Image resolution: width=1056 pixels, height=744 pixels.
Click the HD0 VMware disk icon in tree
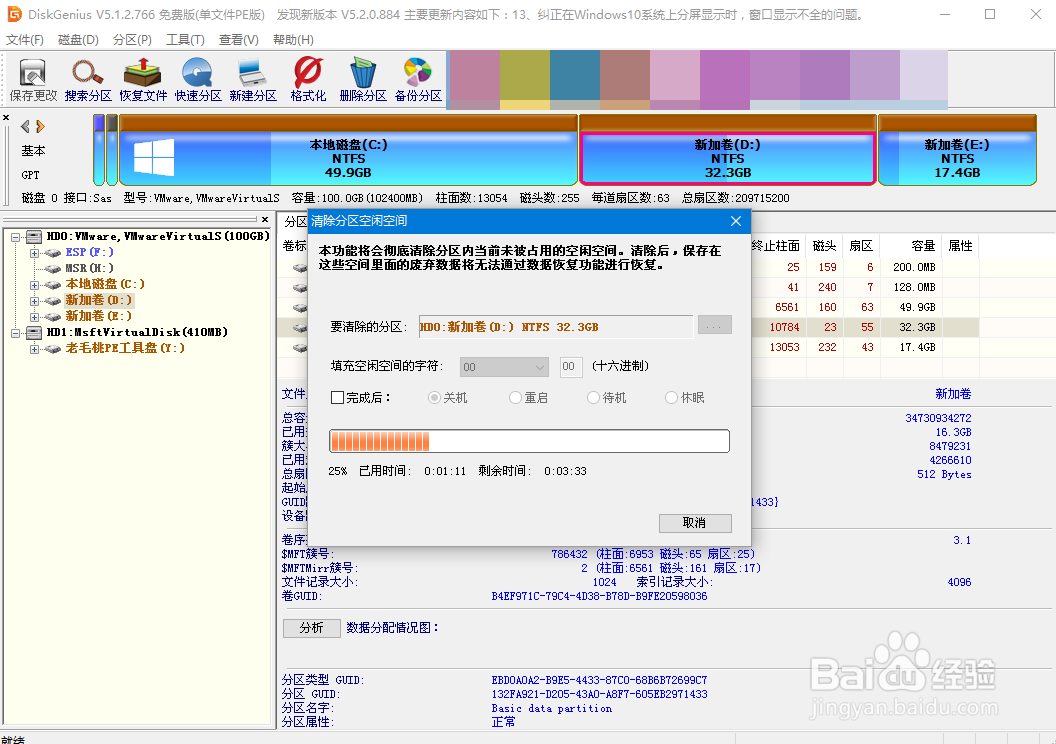pyautogui.click(x=34, y=237)
